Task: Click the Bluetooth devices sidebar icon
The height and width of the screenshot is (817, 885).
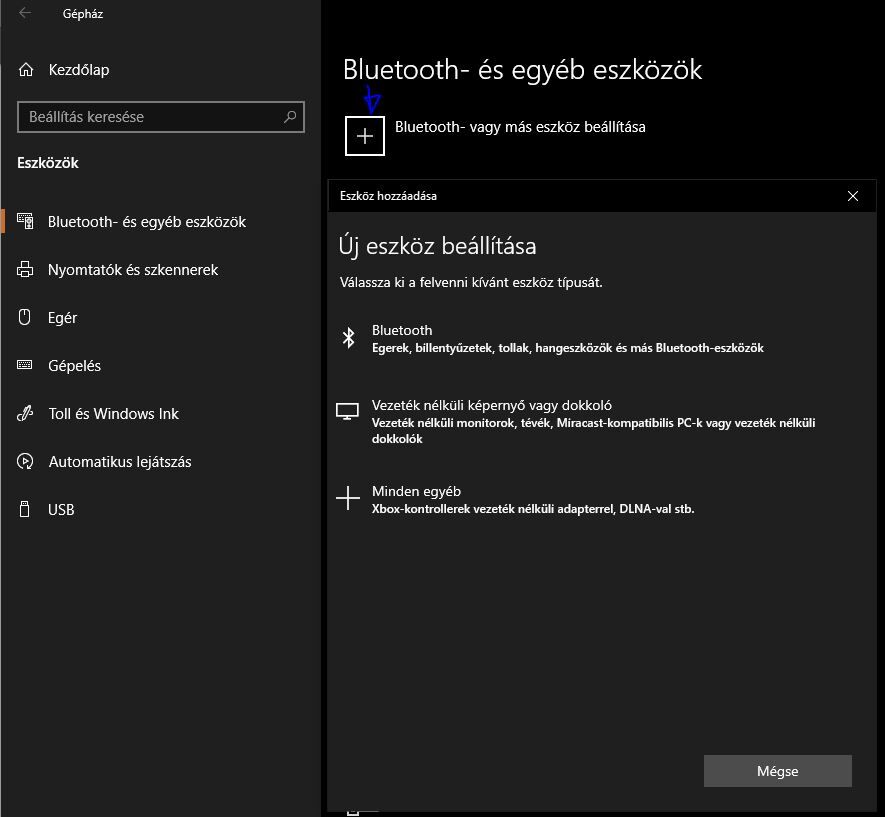Action: point(25,221)
